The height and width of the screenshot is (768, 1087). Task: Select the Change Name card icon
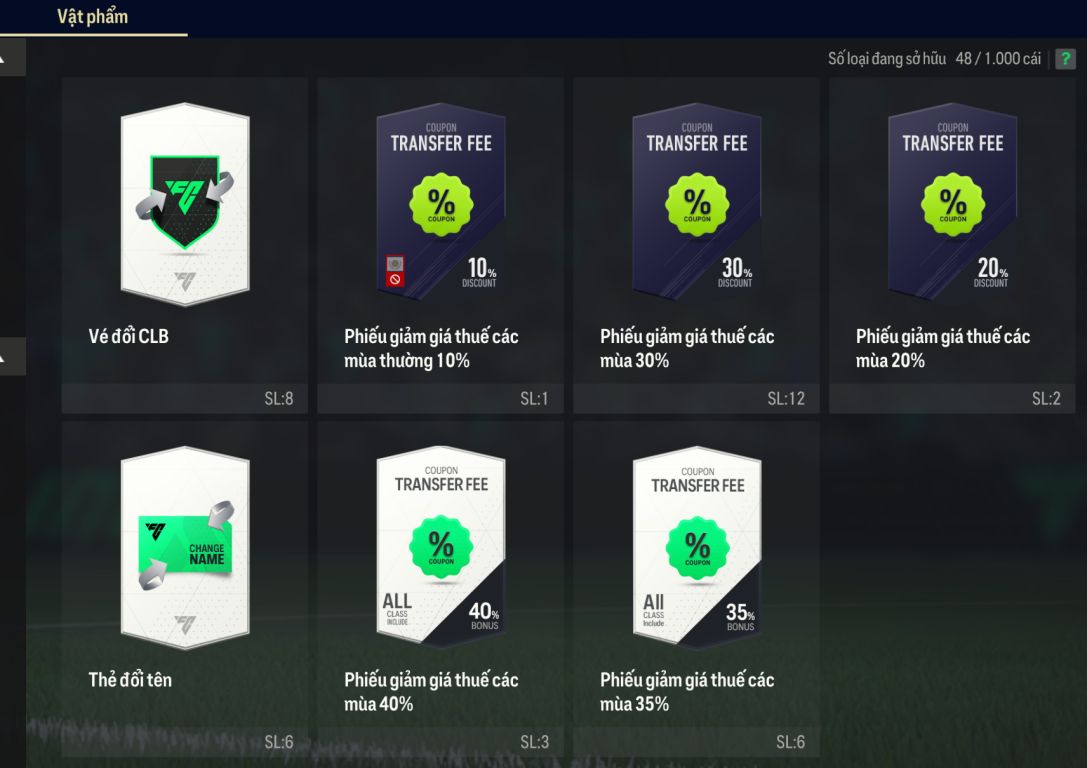[184, 548]
